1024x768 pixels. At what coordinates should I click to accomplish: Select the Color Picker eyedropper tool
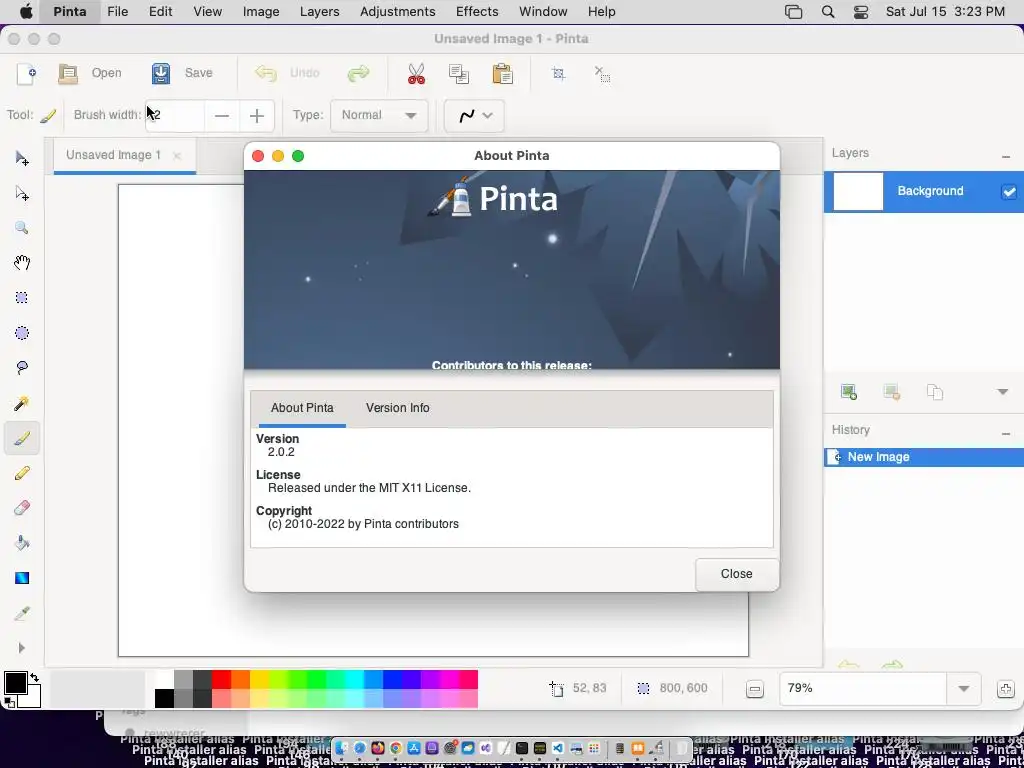pos(22,613)
